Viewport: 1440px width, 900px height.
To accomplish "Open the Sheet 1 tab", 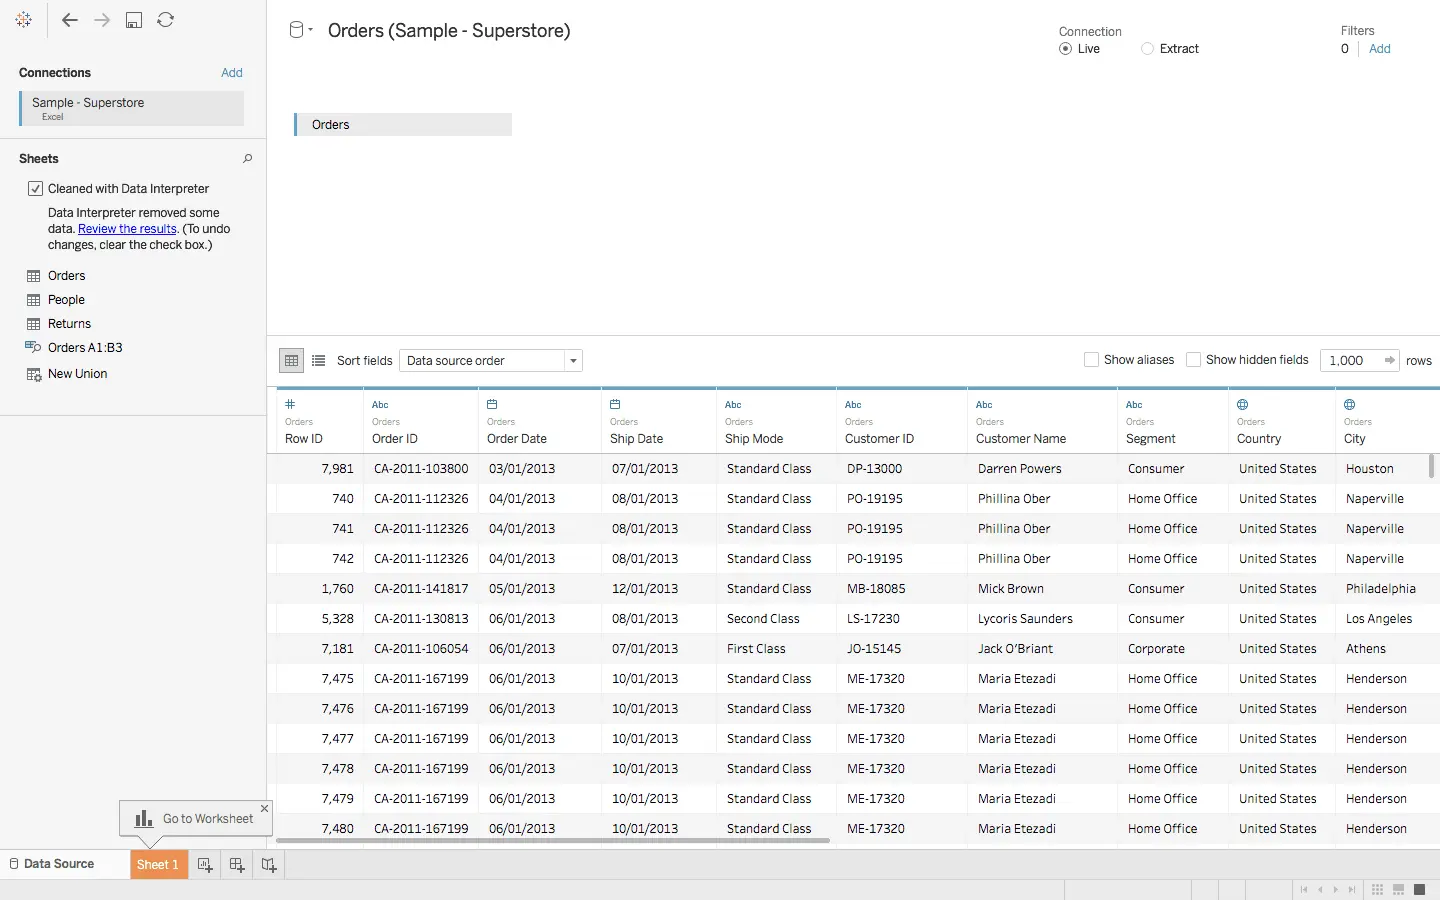I will click(158, 865).
